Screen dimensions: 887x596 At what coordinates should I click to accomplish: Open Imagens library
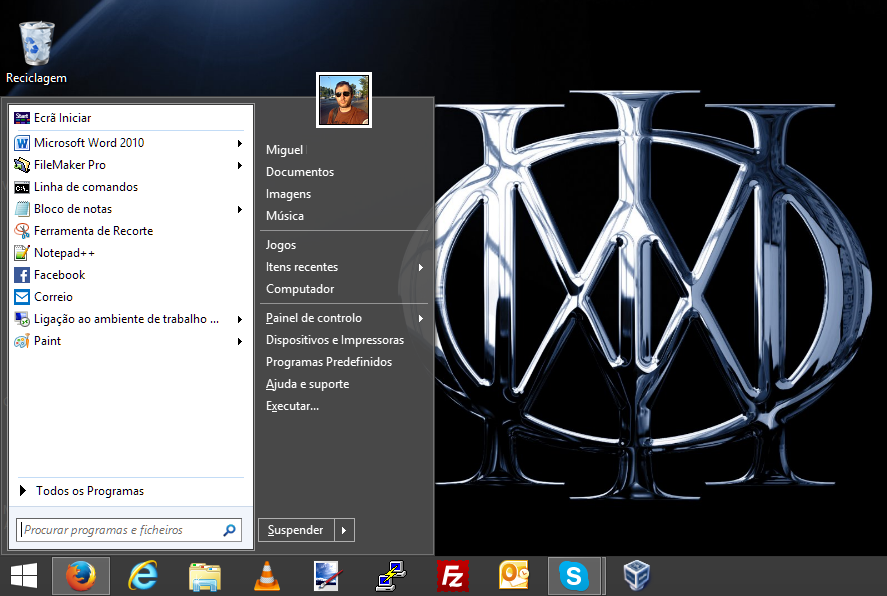[x=289, y=194]
